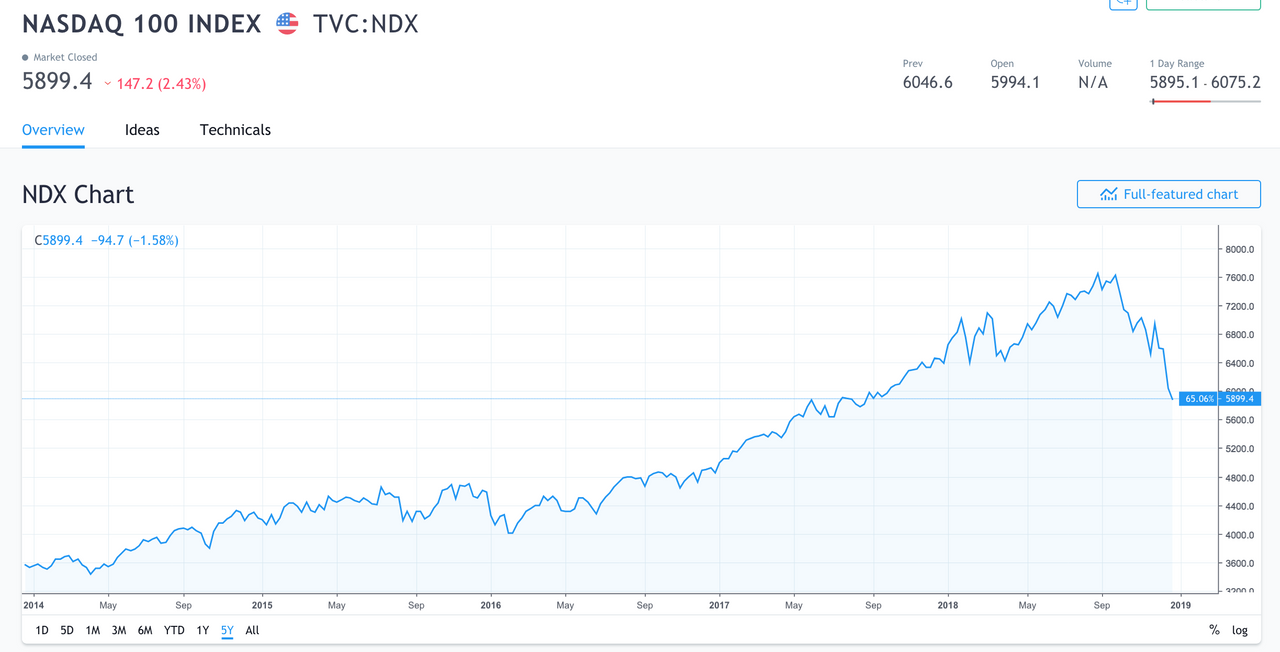Click the red down arrow beside 147.2
The width and height of the screenshot is (1280, 652).
[x=108, y=84]
